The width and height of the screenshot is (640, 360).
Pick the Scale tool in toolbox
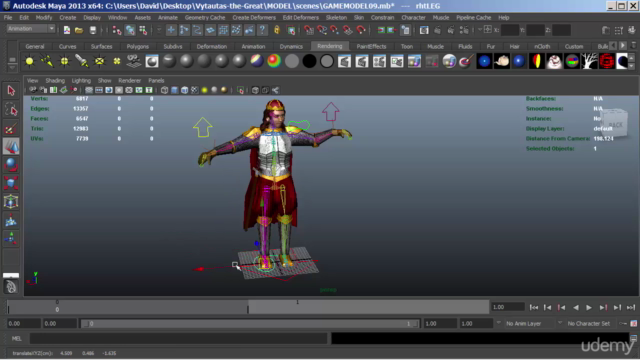point(11,183)
